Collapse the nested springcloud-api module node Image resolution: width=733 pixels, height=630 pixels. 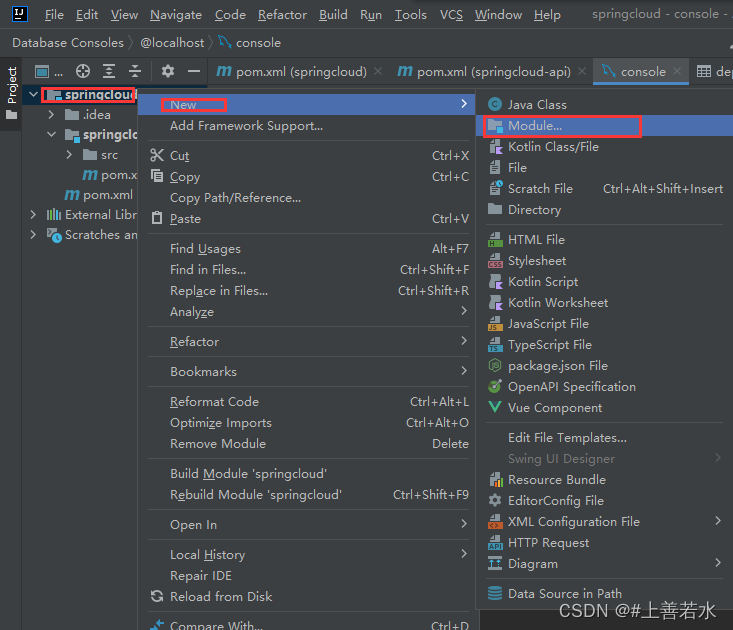(51, 135)
